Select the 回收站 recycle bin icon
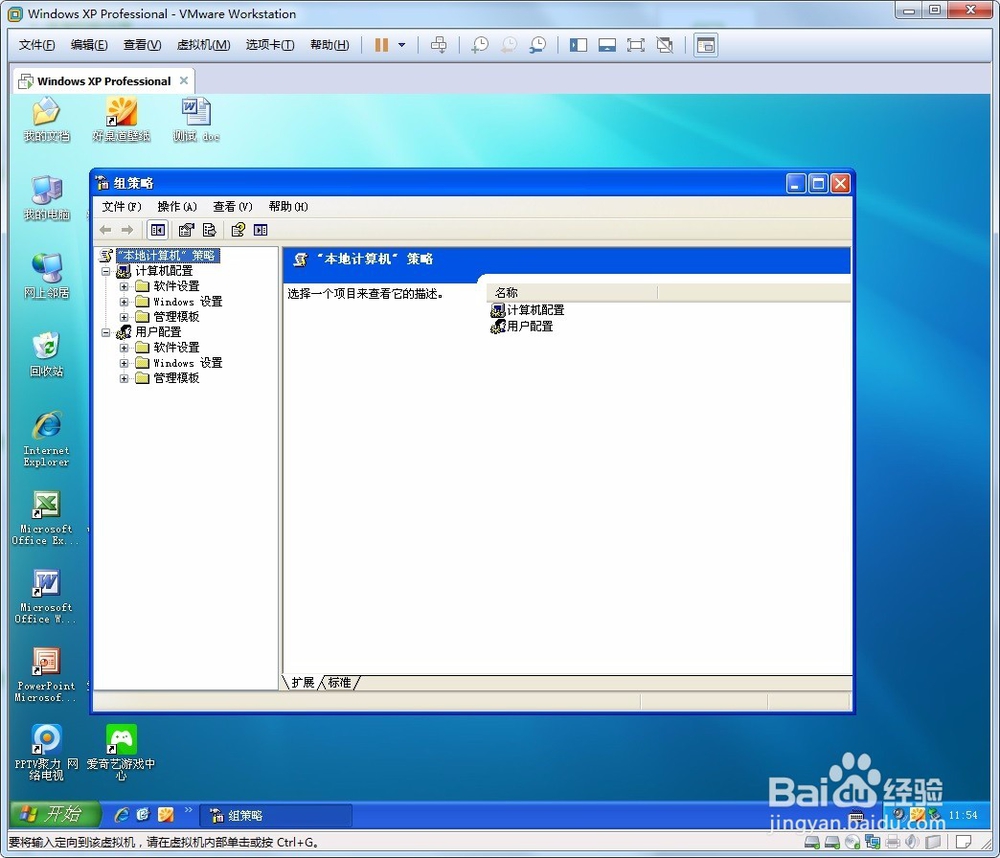Screen dimensions: 1000x858 point(47,355)
